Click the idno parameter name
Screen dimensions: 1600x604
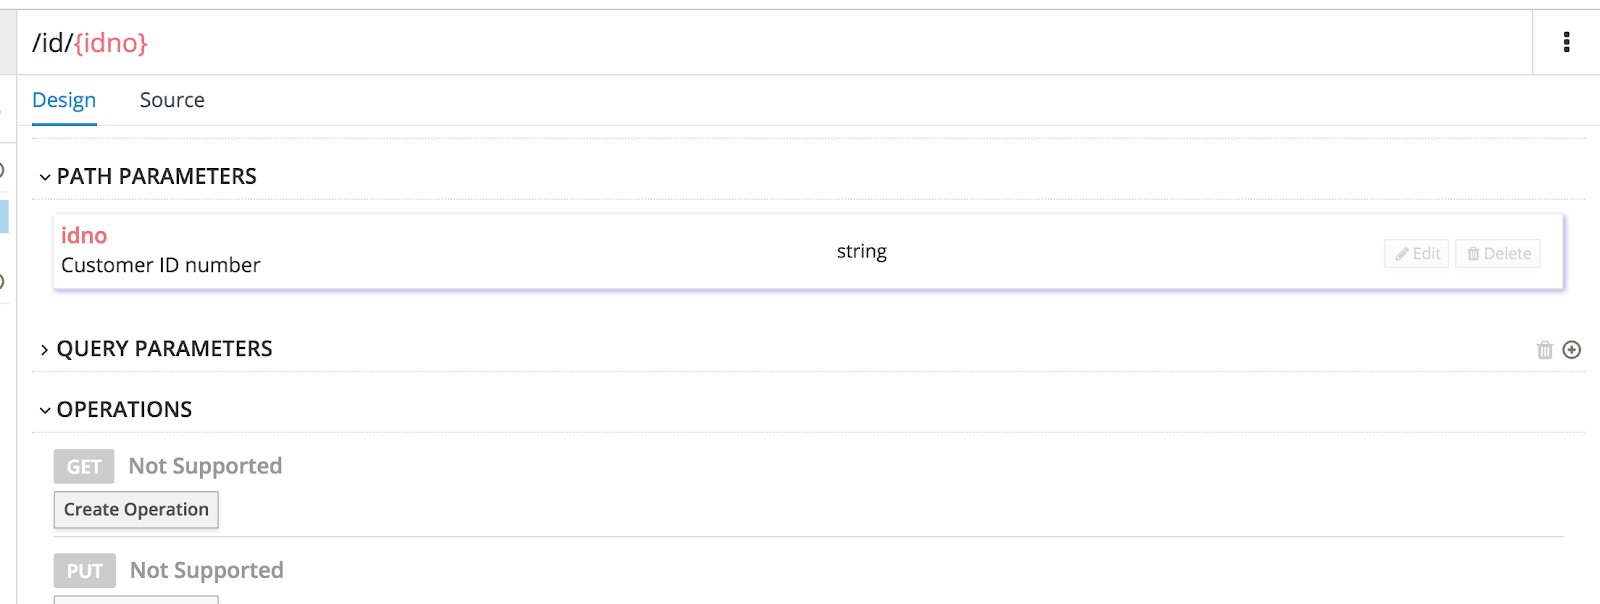(x=84, y=236)
